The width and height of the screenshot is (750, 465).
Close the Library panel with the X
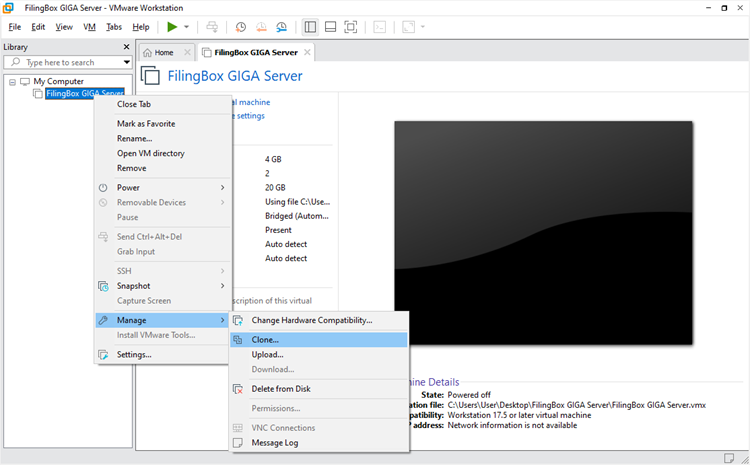click(x=126, y=47)
